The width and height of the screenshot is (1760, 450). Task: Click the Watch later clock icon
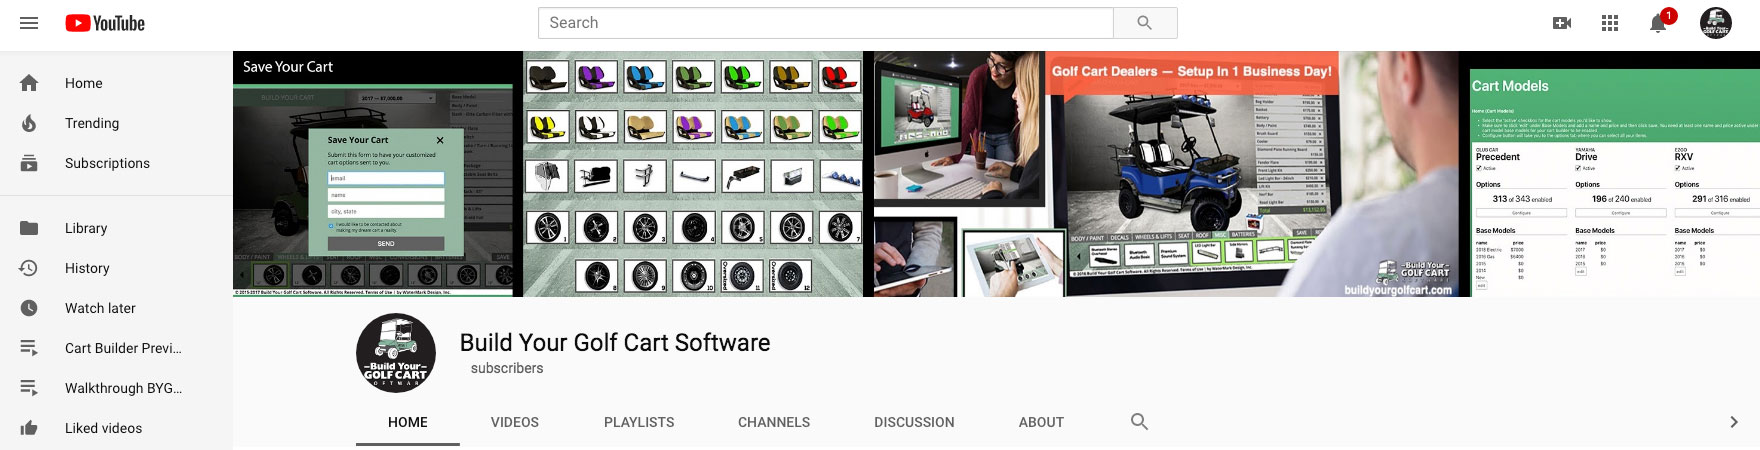coord(29,308)
